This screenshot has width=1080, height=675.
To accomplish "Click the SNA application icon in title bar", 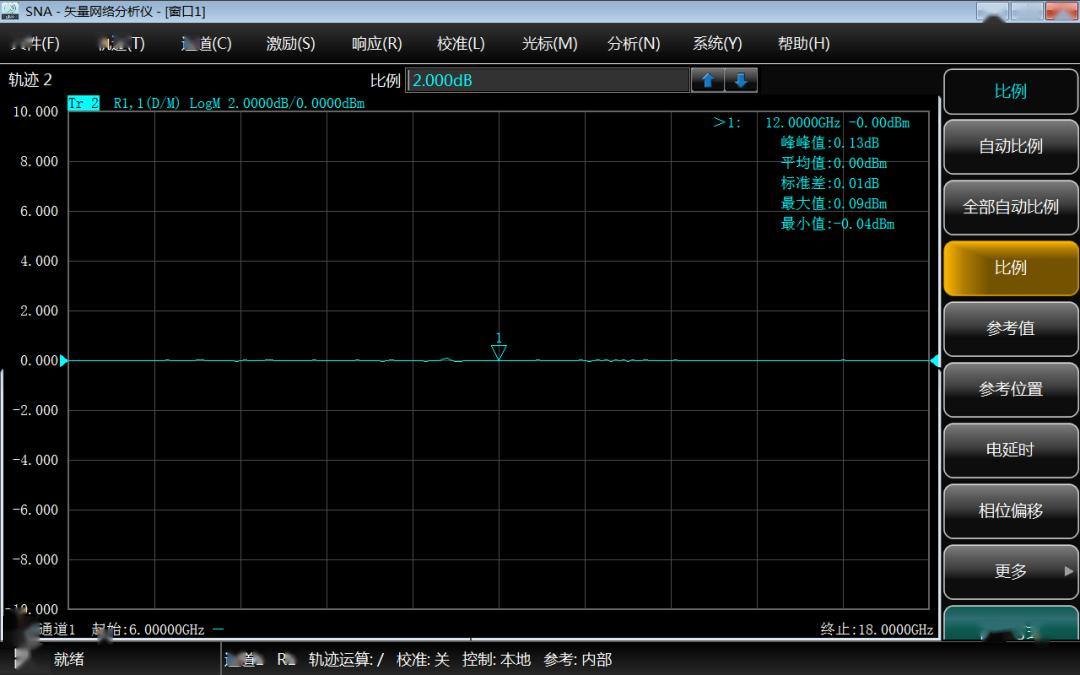I will coord(10,11).
